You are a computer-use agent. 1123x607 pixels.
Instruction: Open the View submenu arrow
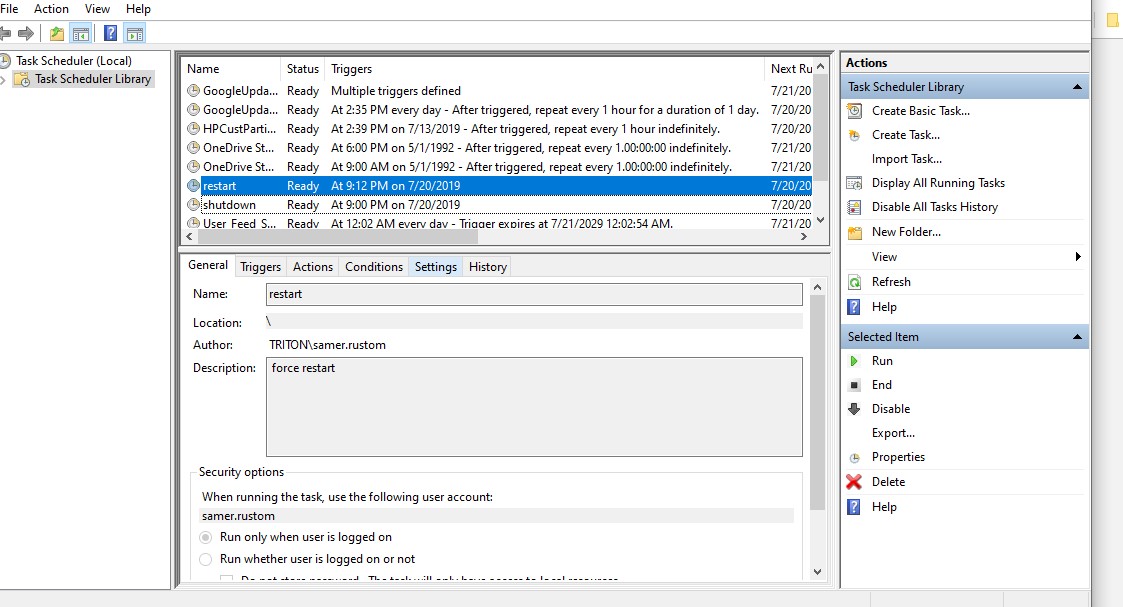(1078, 257)
